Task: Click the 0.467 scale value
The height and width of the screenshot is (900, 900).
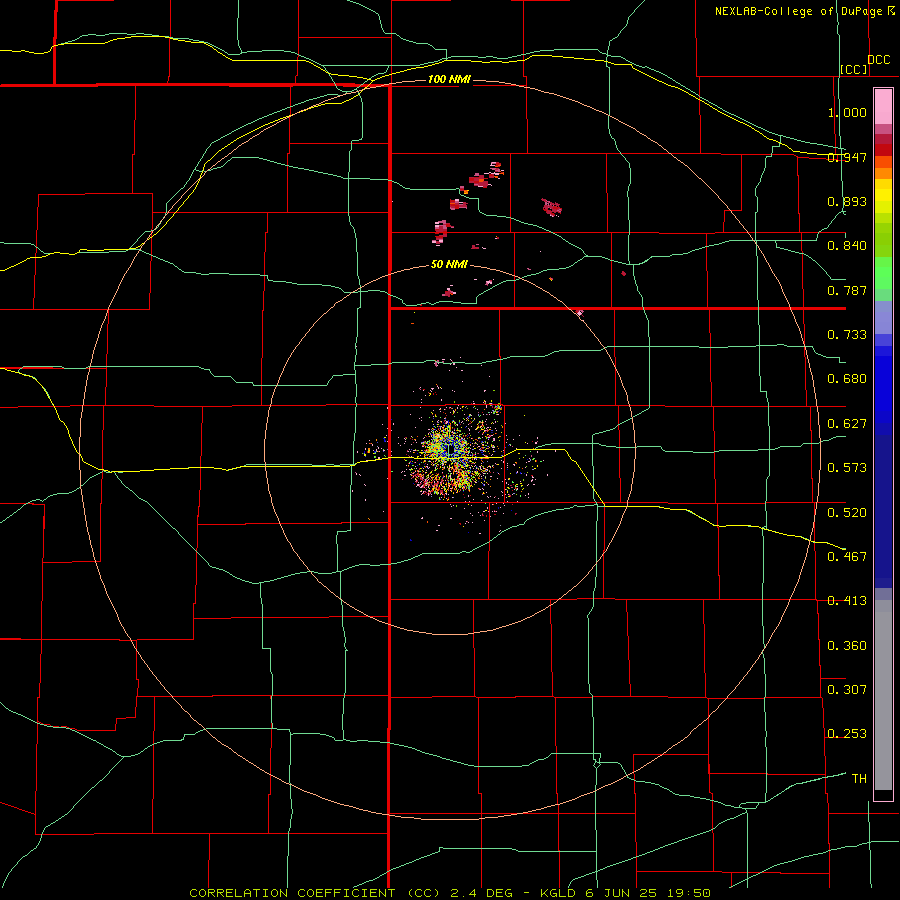Action: pyautogui.click(x=847, y=557)
